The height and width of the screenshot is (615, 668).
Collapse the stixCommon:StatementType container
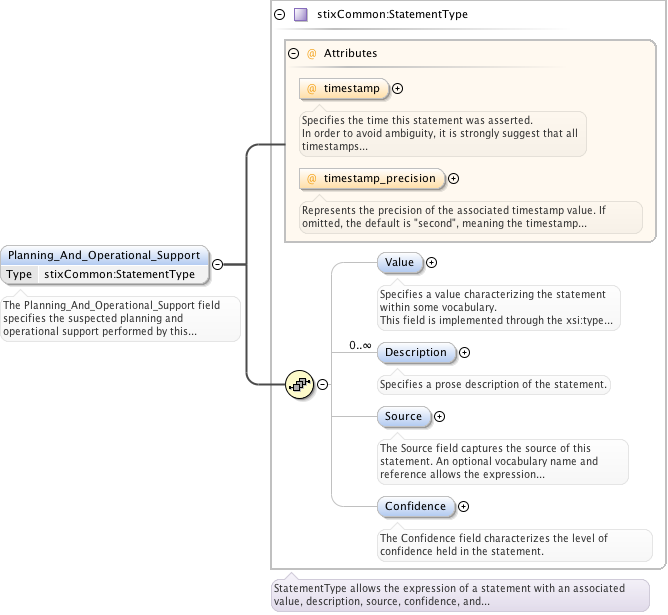(x=279, y=15)
